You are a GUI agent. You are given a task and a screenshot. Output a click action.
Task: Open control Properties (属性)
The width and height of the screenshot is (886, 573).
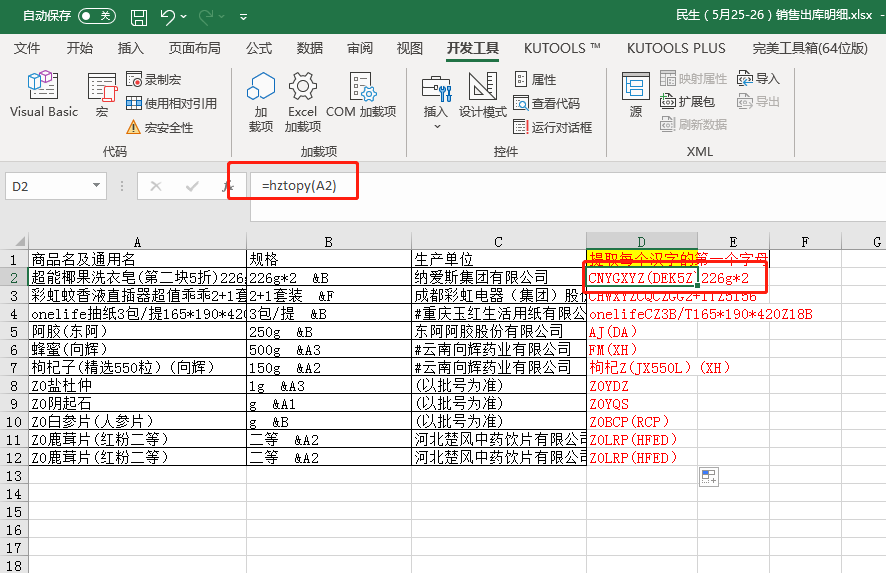536,80
